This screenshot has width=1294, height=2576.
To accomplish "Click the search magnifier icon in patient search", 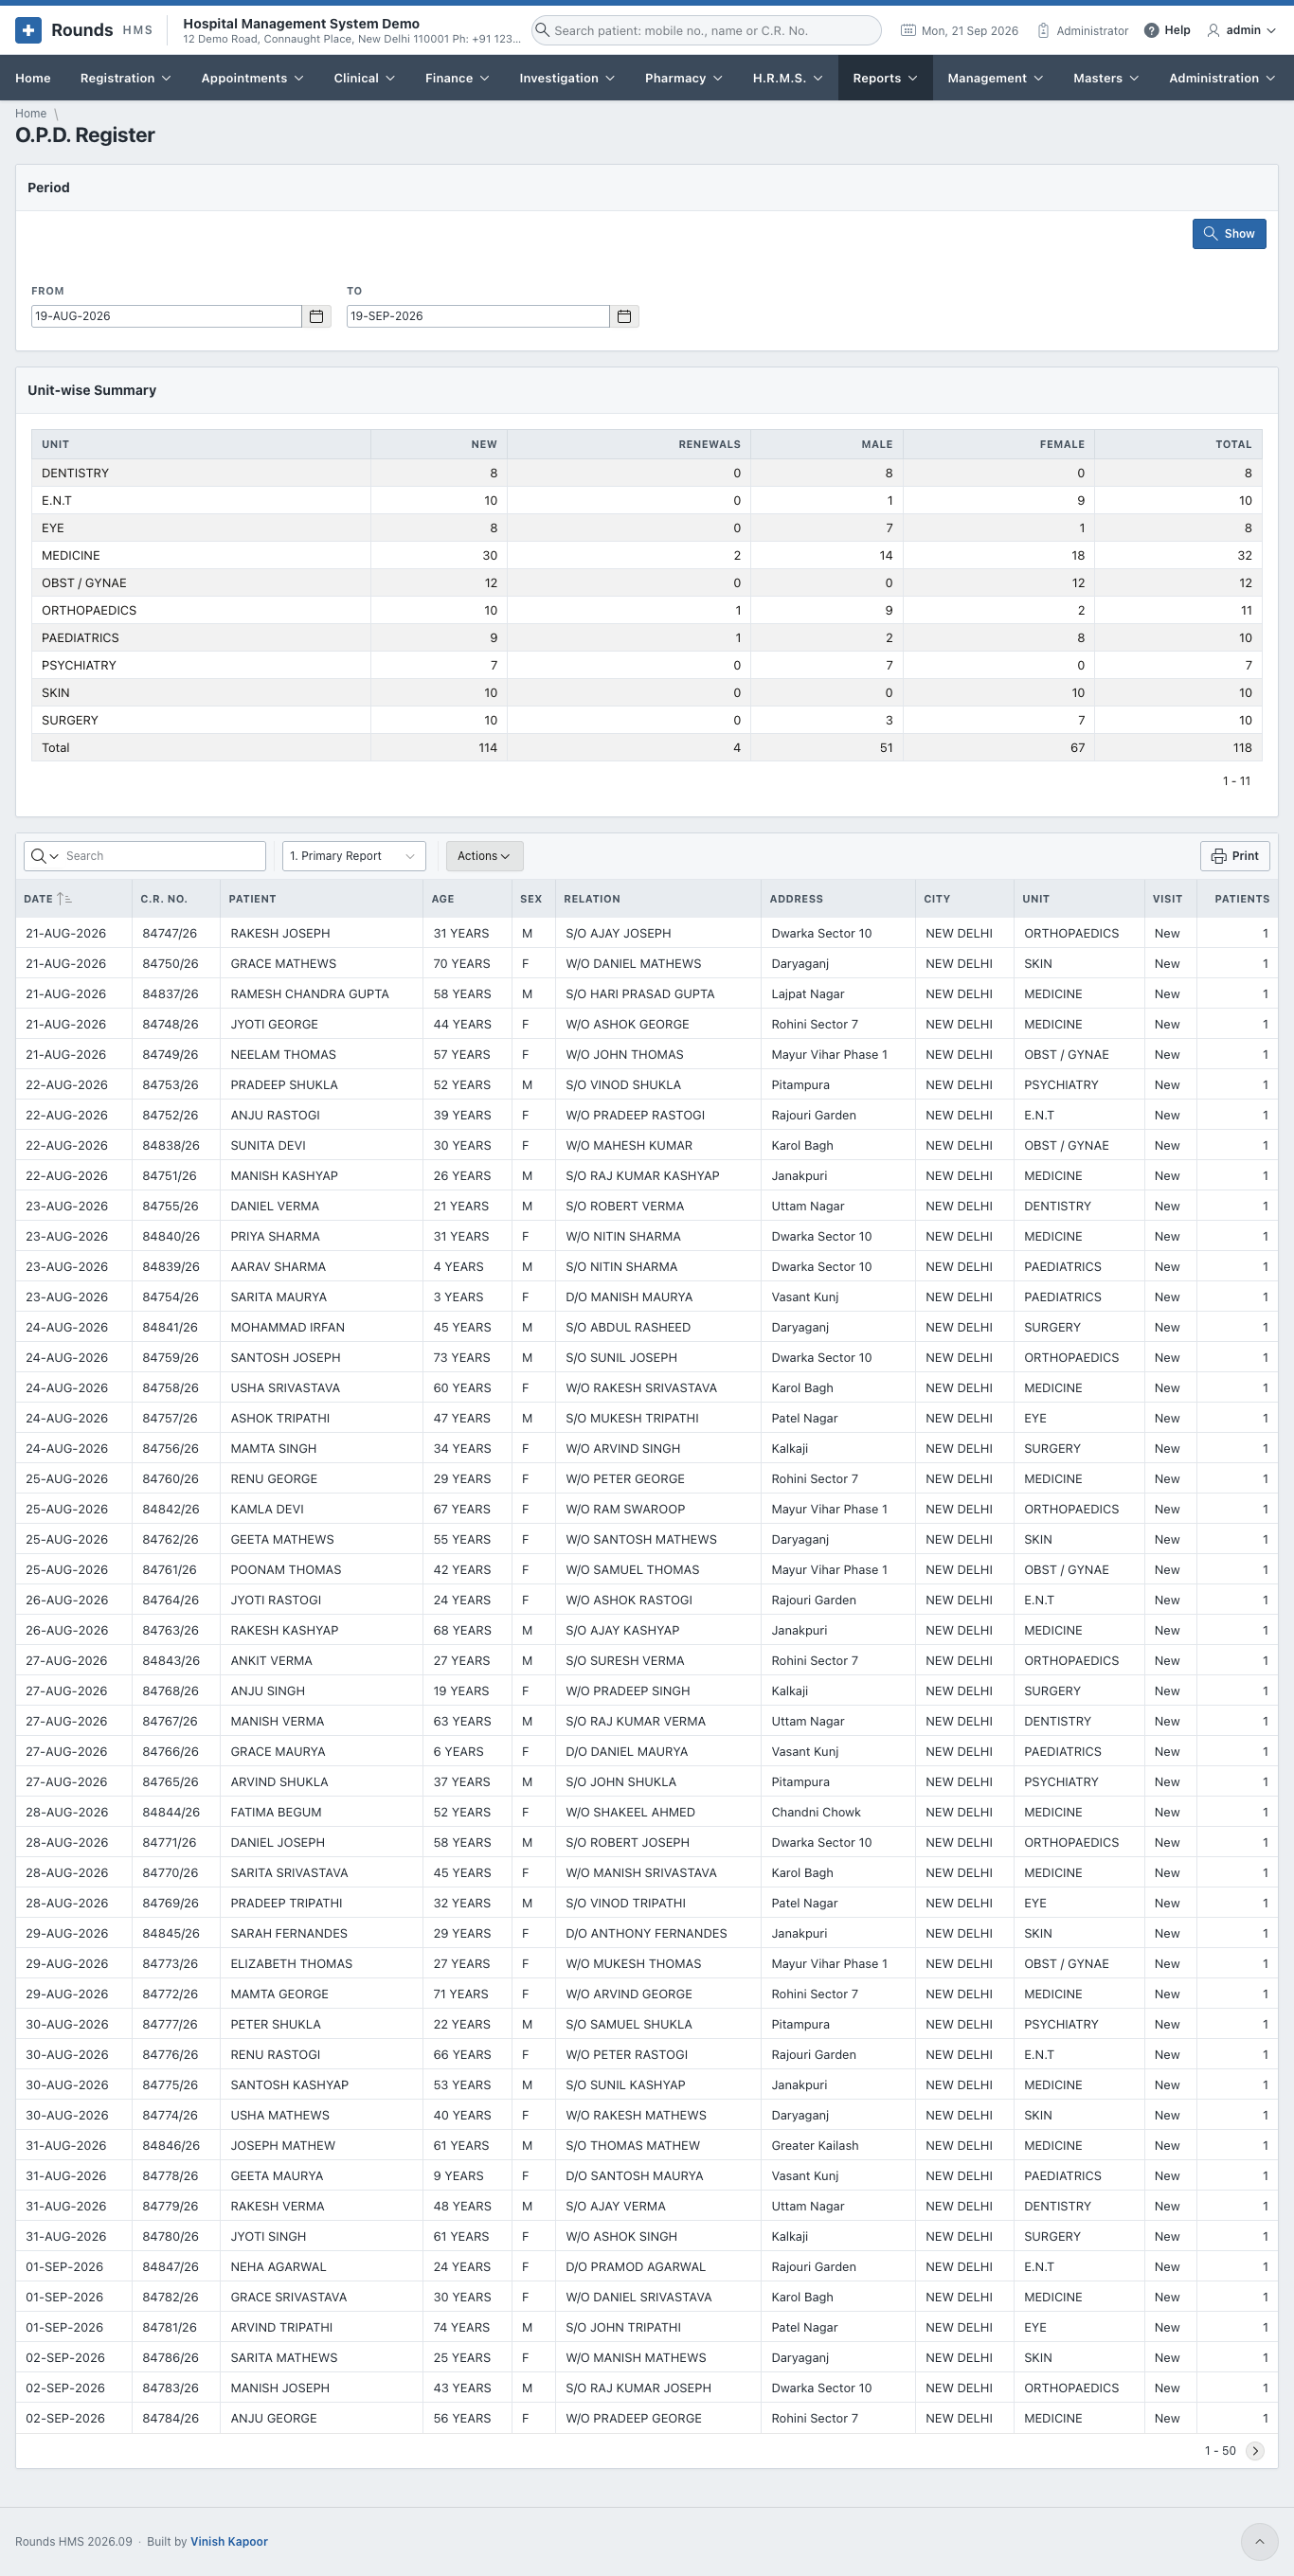I will [x=542, y=30].
